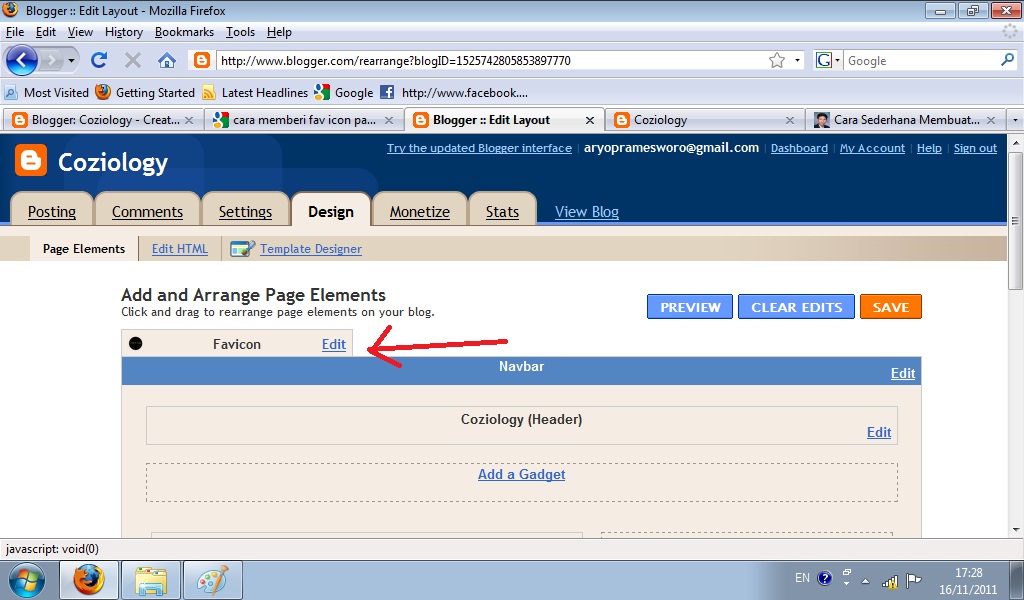Screen dimensions: 1024x600
Task: Click the stop loading X icon
Action: point(133,61)
